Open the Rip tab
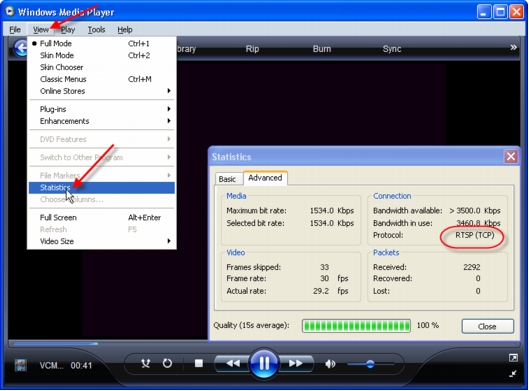 252,49
